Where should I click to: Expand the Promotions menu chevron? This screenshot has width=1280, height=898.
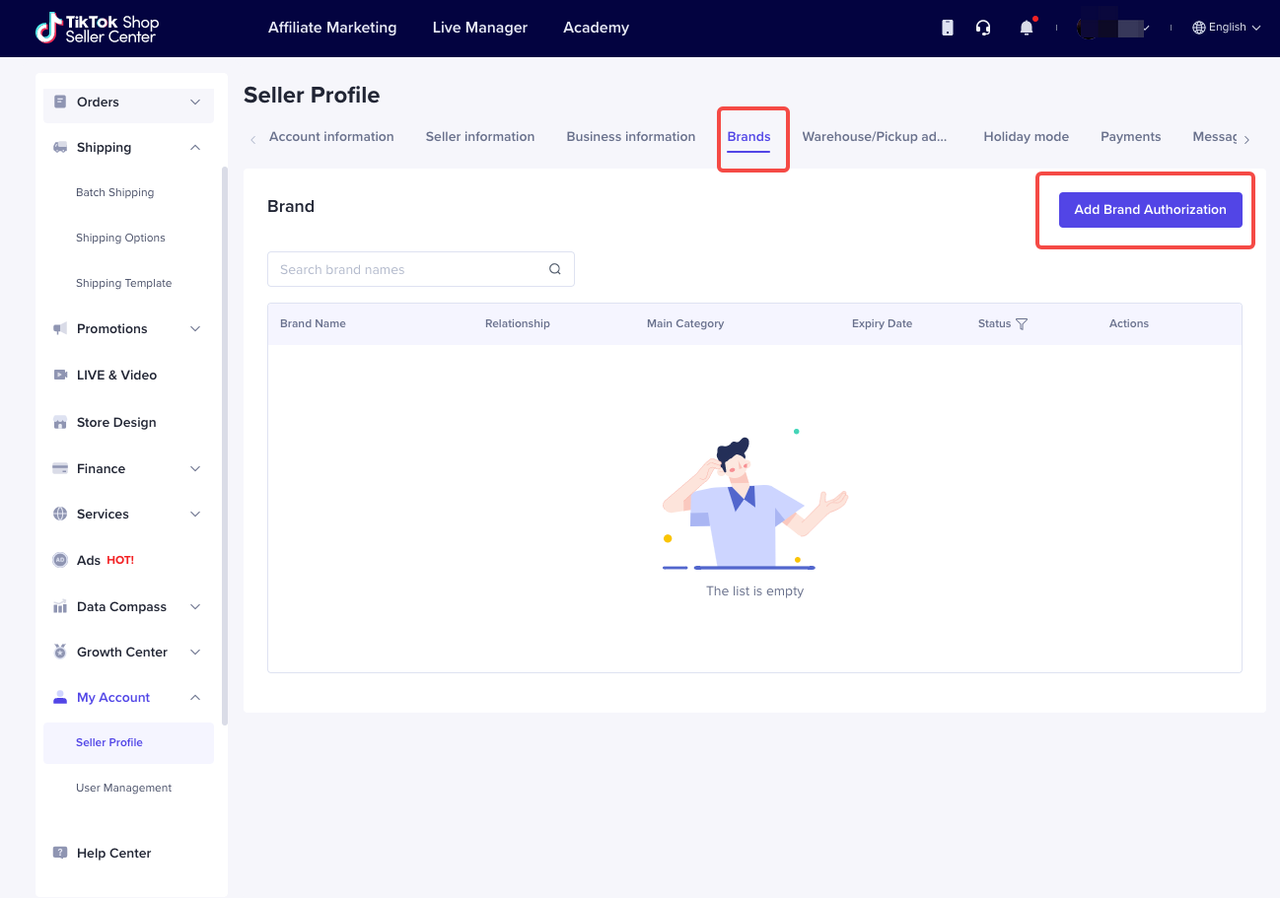(x=195, y=329)
